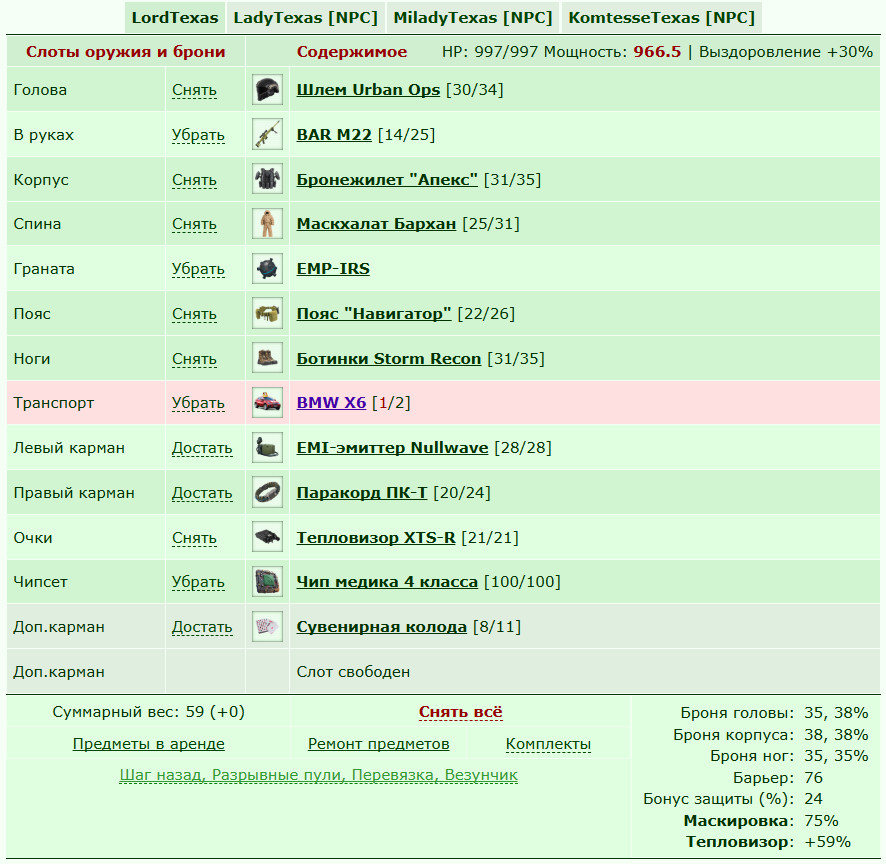Open the KomtesseTexas [NPC] tab
The image size is (886, 864).
pyautogui.click(x=662, y=18)
